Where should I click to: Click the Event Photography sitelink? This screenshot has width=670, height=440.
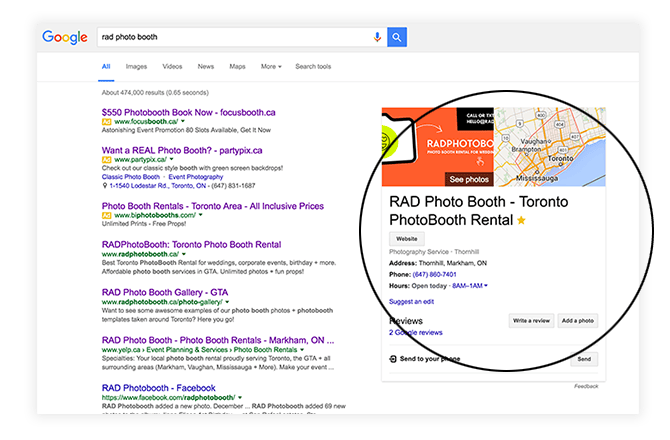point(196,177)
